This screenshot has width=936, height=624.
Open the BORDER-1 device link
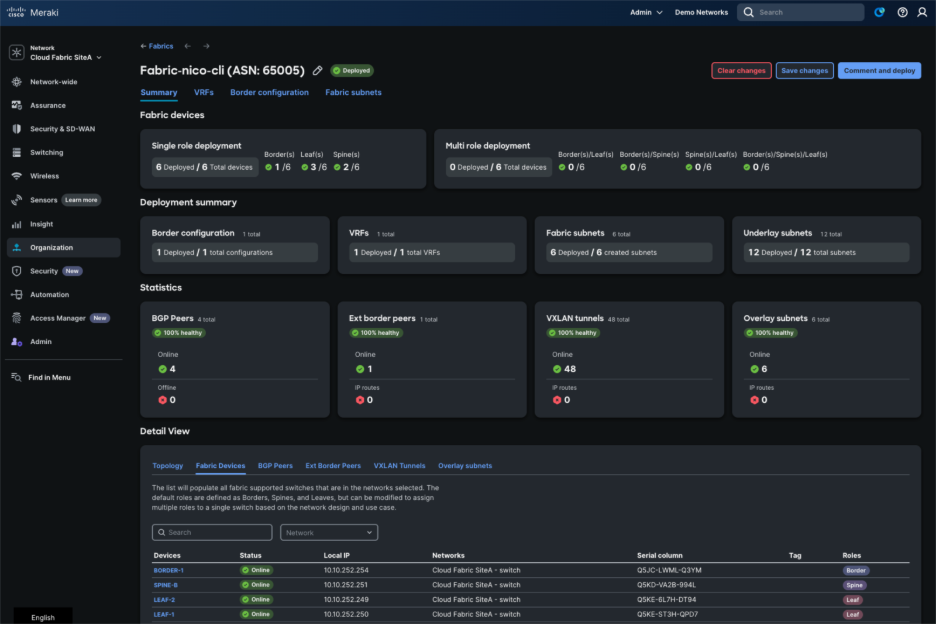[x=168, y=570]
